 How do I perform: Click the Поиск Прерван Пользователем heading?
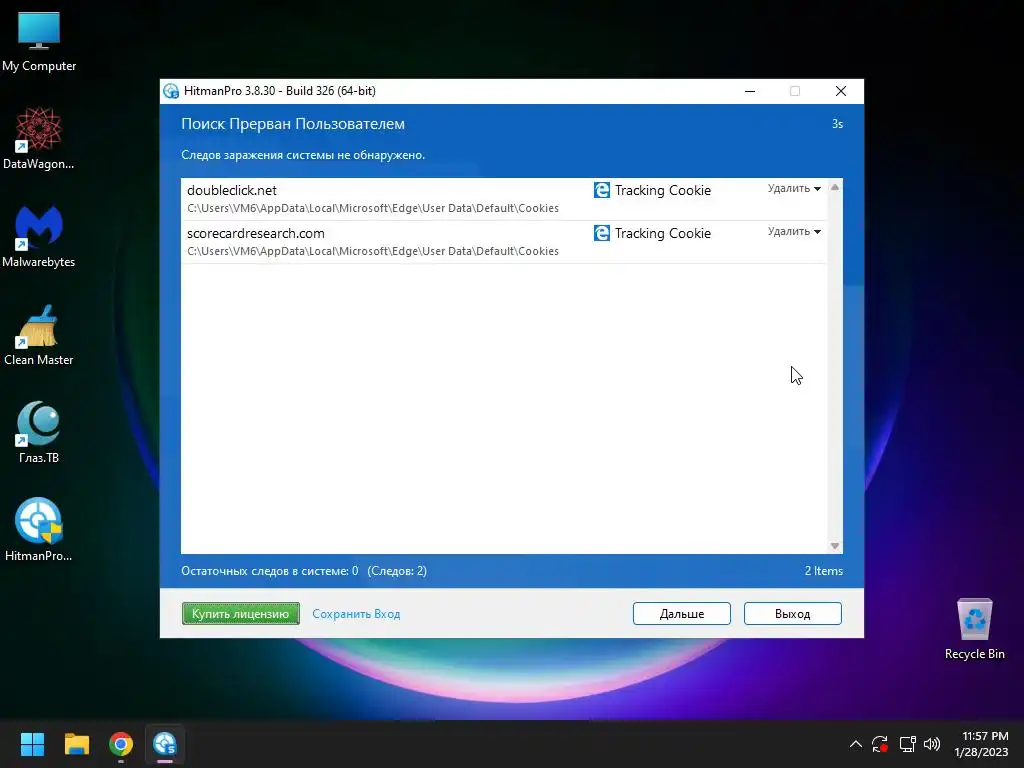coord(293,124)
